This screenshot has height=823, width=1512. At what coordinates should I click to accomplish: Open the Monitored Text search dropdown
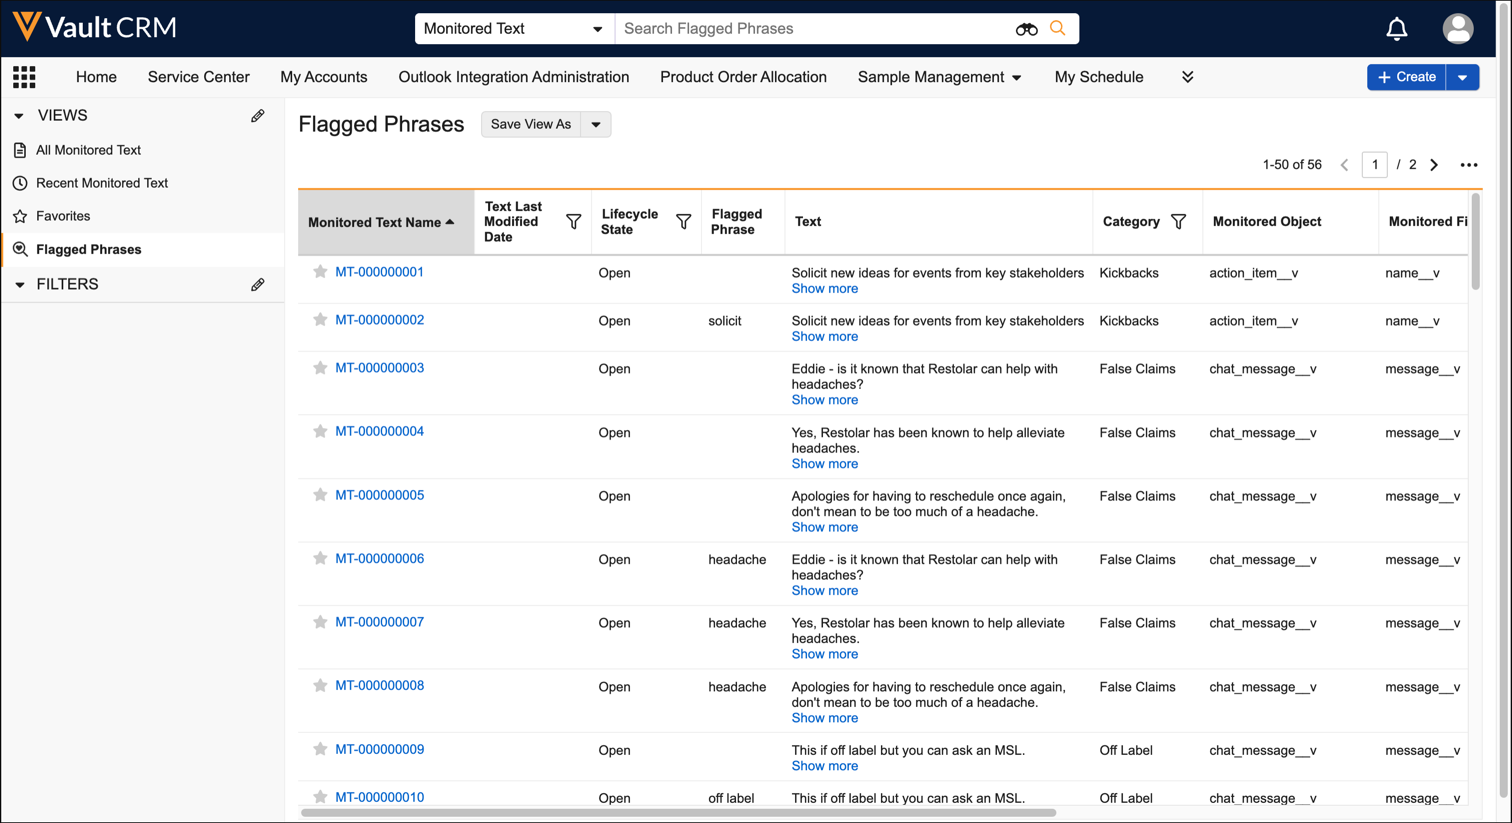click(514, 29)
